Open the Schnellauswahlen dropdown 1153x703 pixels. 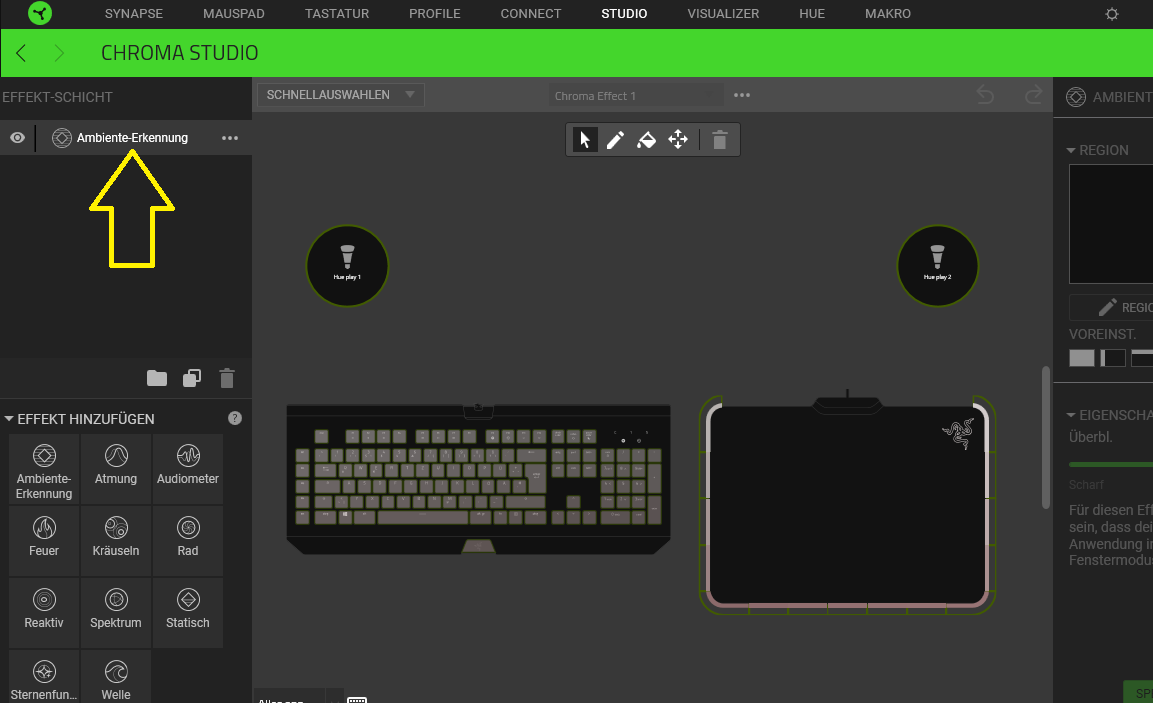tap(340, 95)
